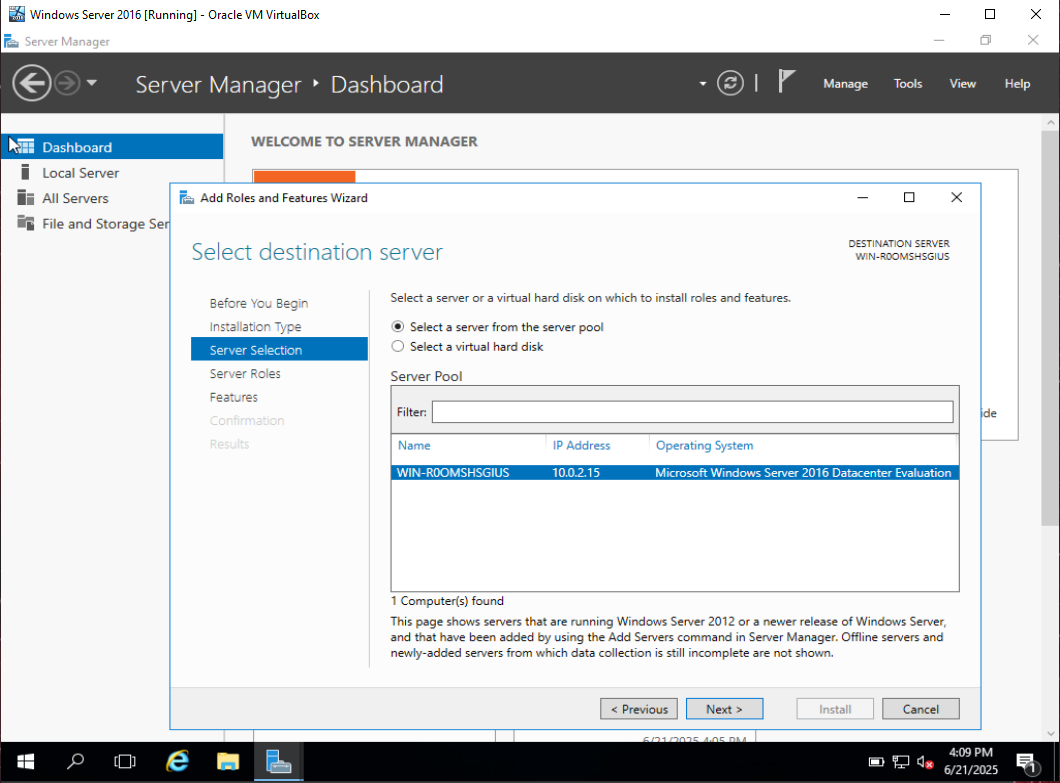Launch Internet Explorer from the taskbar
1060x783 pixels.
[x=177, y=762]
